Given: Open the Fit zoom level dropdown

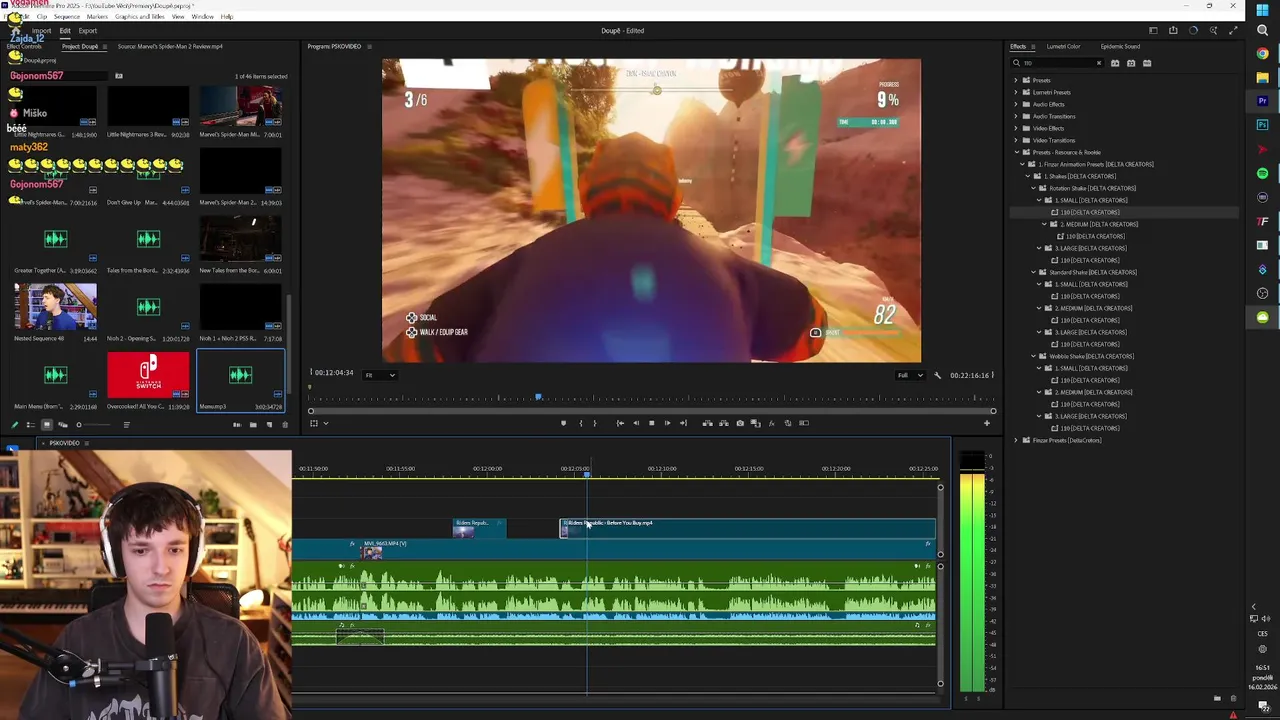Looking at the screenshot, I should [379, 375].
